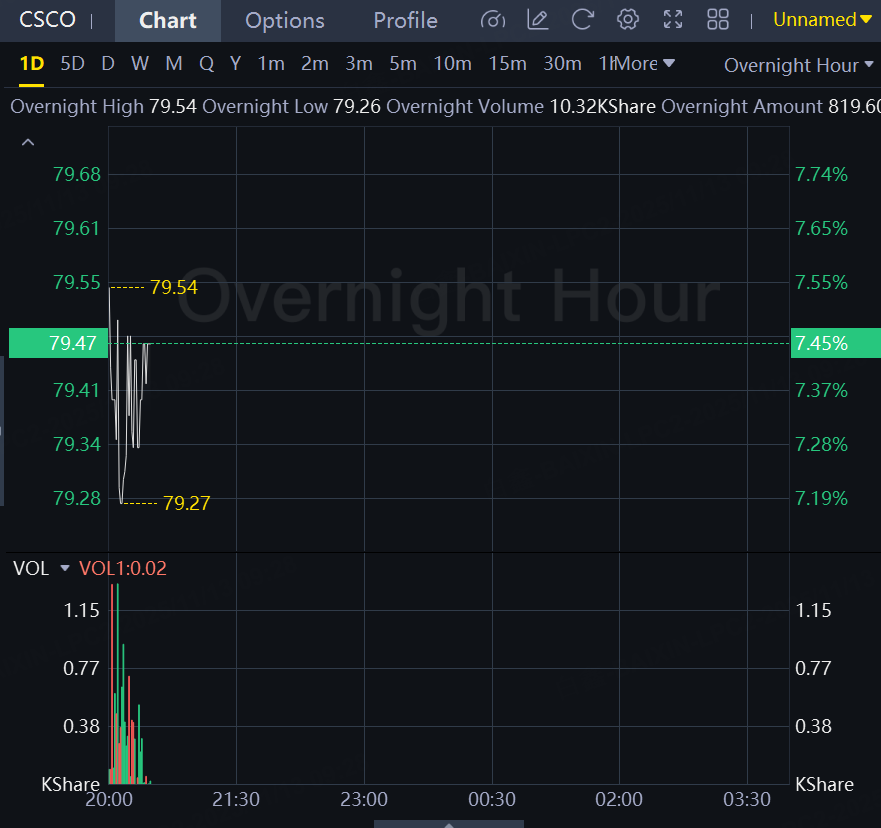Switch to 5D timeframe
The height and width of the screenshot is (828, 881).
72,64
